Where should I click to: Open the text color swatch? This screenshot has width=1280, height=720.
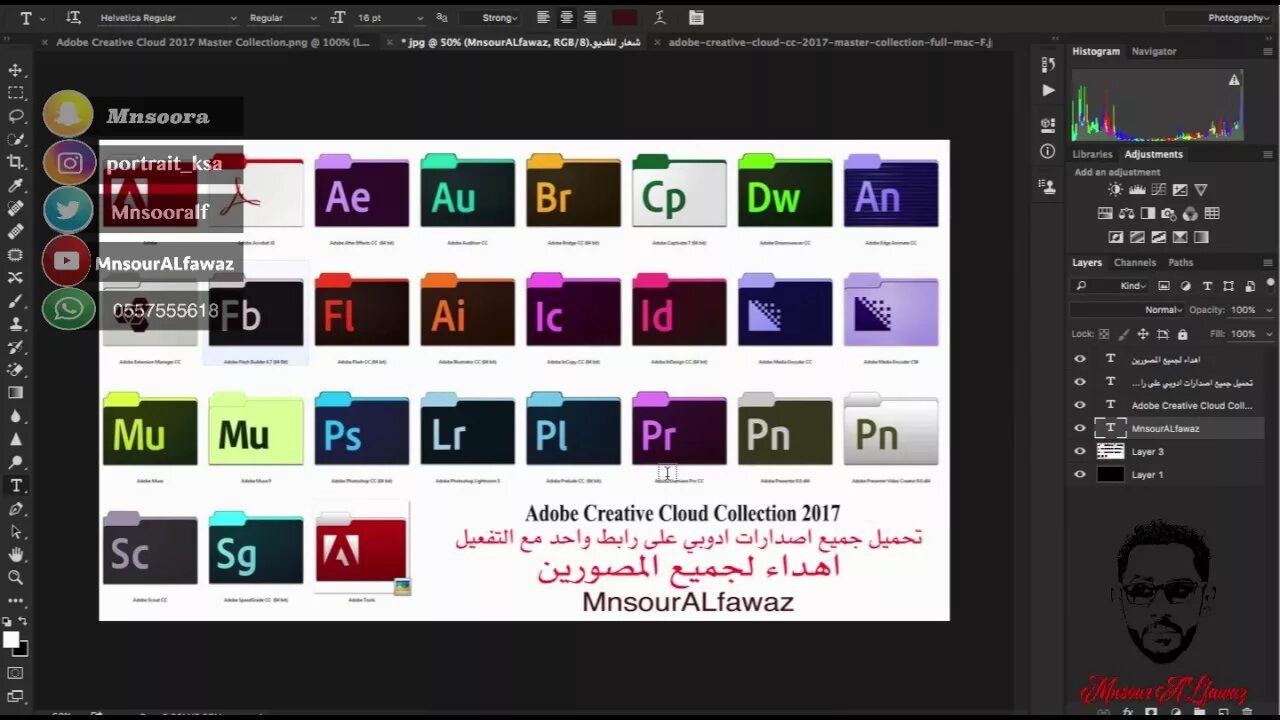(625, 18)
